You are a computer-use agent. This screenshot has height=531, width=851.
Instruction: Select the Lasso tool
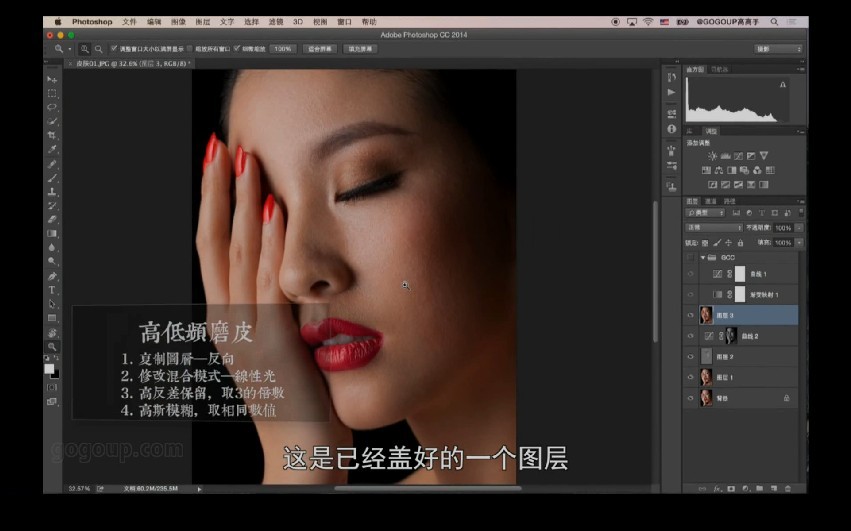pyautogui.click(x=52, y=108)
